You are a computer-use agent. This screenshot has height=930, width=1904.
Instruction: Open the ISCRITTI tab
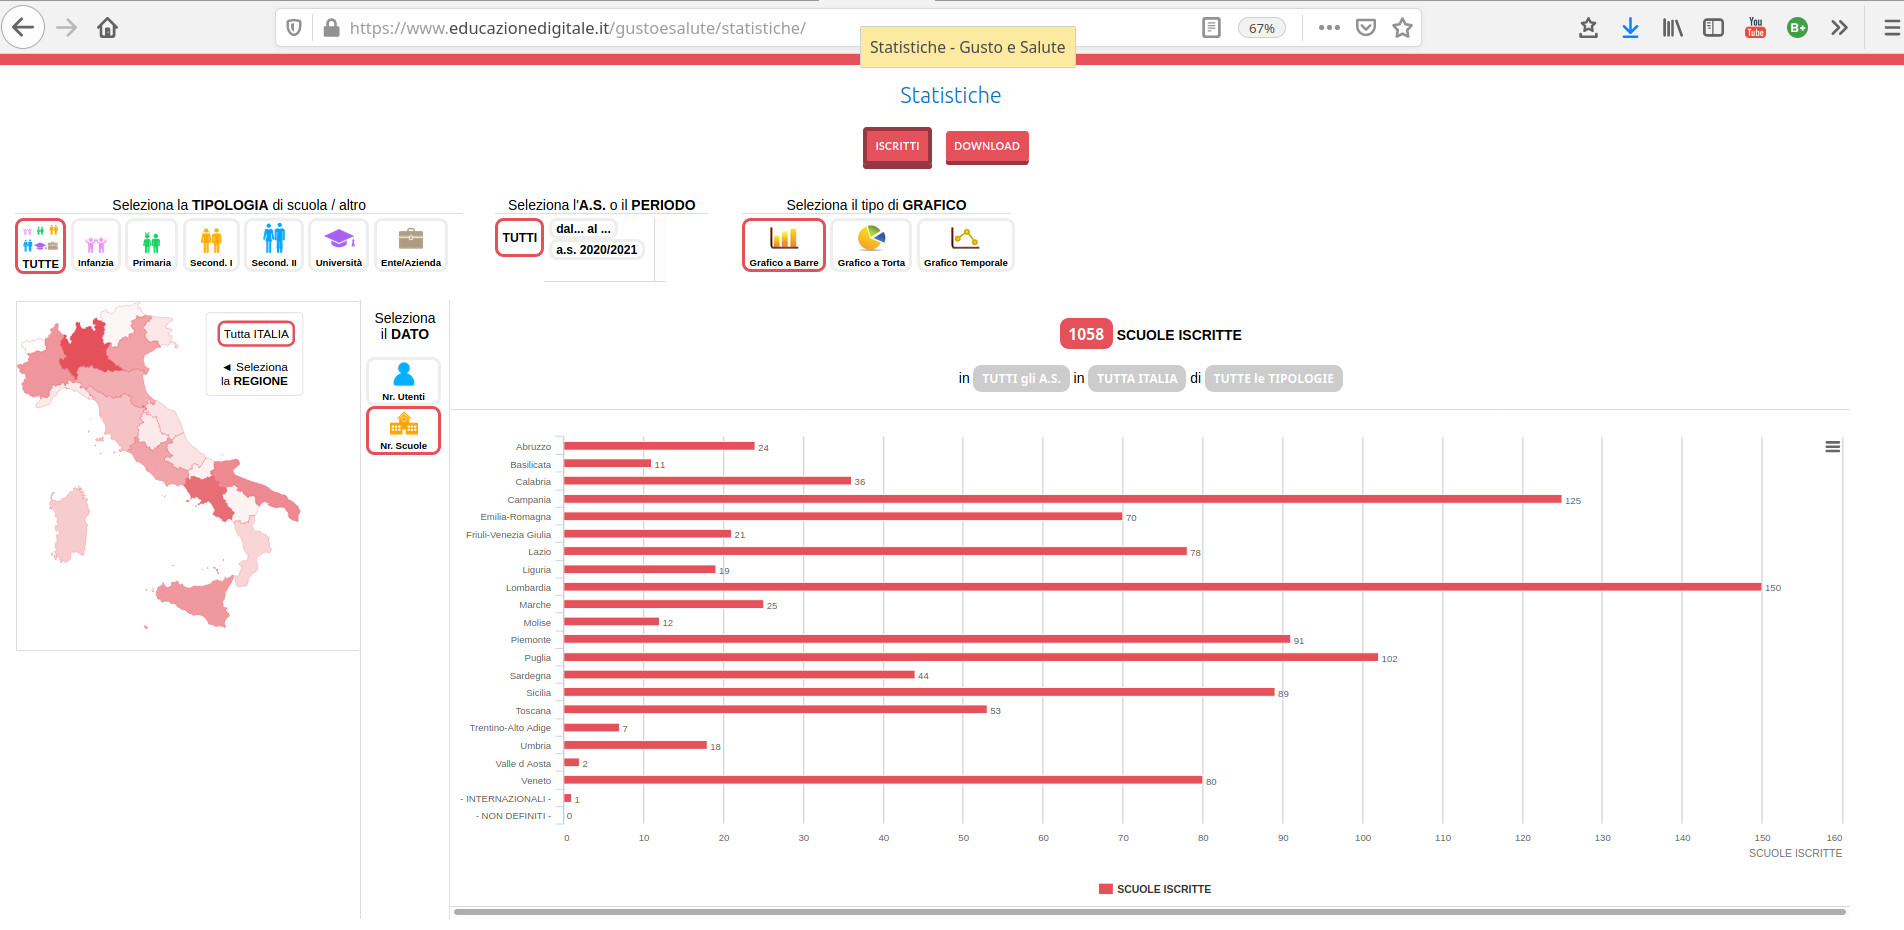pyautogui.click(x=897, y=147)
